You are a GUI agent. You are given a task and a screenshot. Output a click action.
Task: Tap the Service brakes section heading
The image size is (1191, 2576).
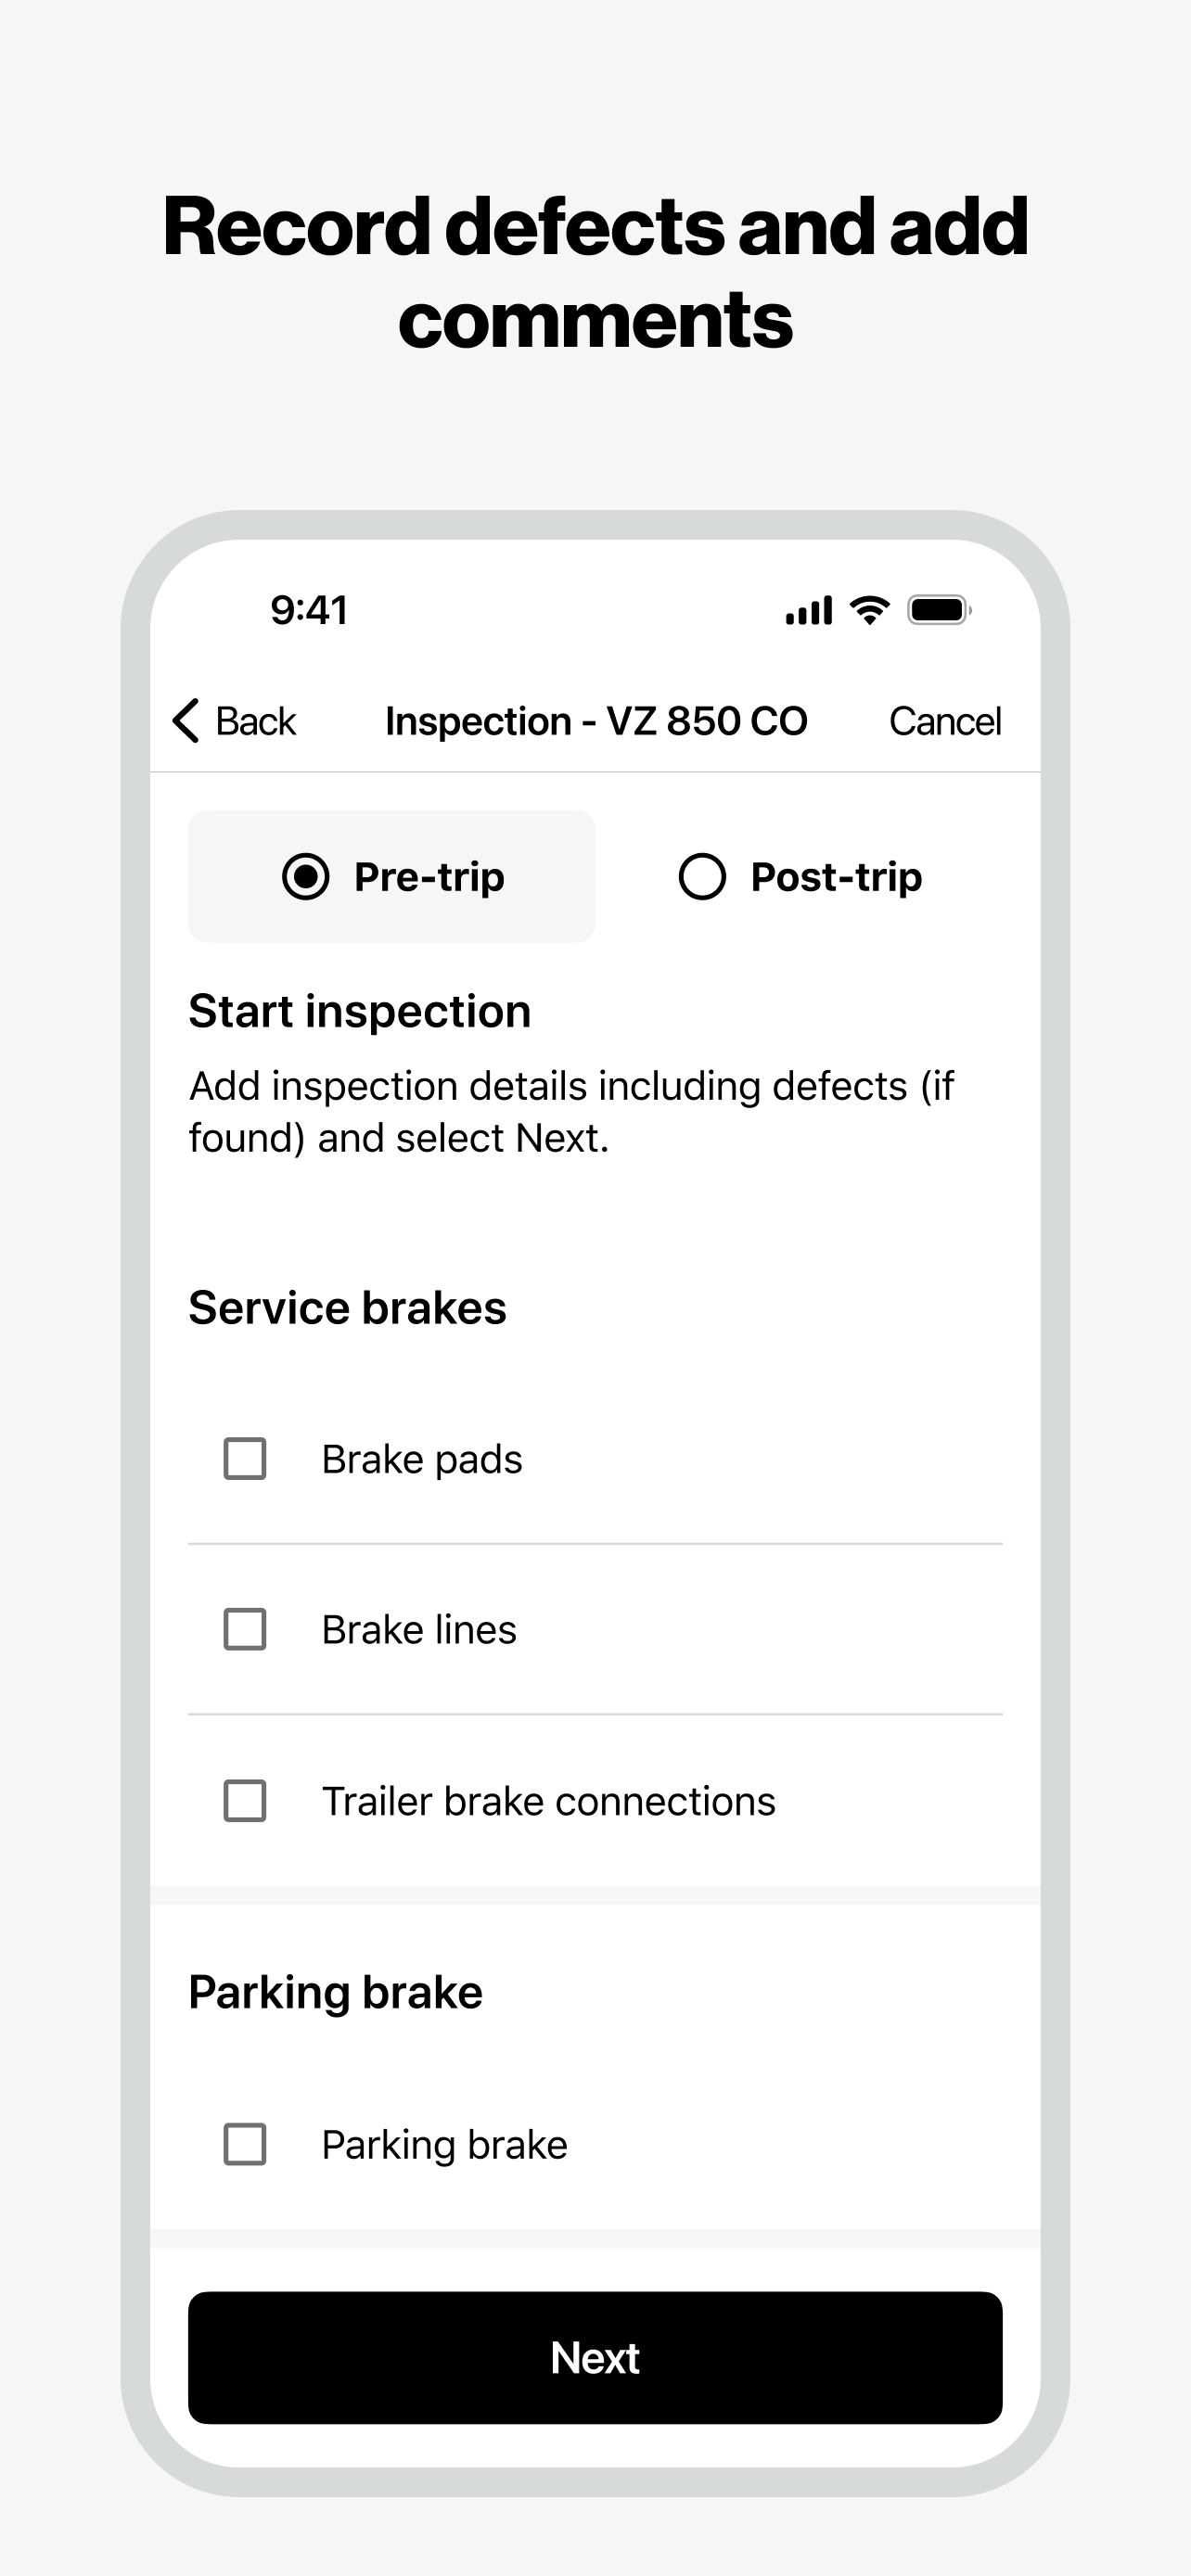coord(347,1308)
